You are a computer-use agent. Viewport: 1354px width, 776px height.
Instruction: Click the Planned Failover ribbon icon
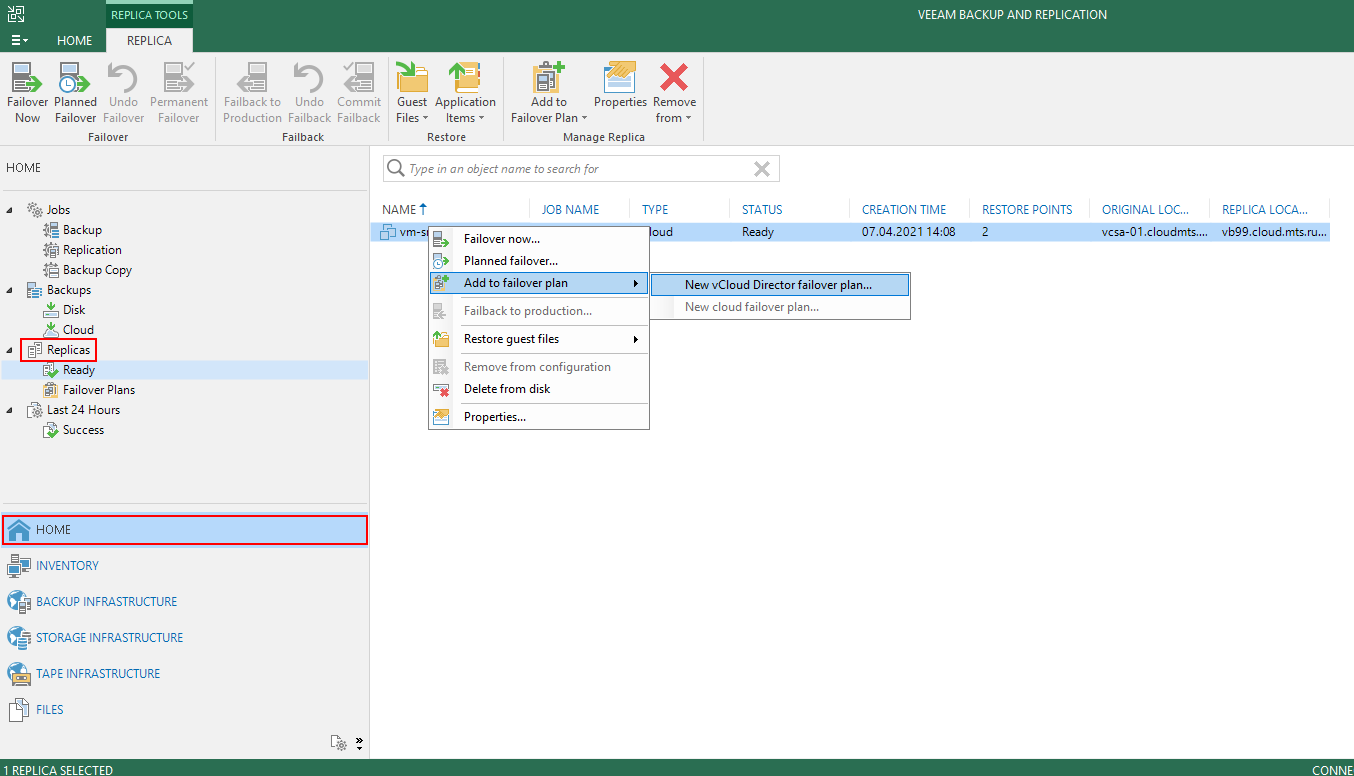[x=75, y=79]
